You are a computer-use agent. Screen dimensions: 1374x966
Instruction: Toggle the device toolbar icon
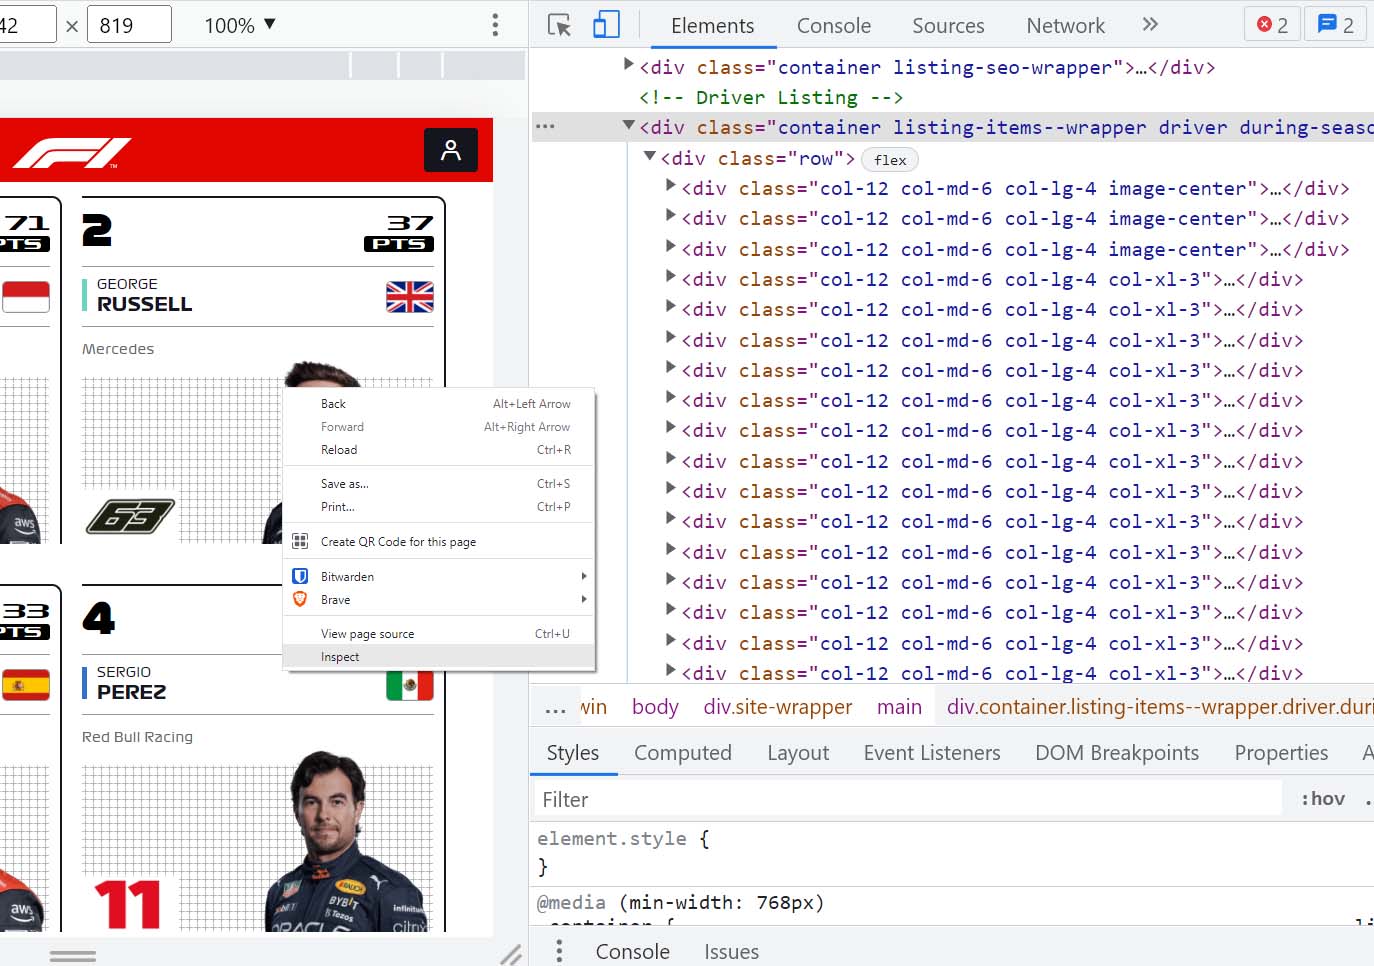[606, 25]
